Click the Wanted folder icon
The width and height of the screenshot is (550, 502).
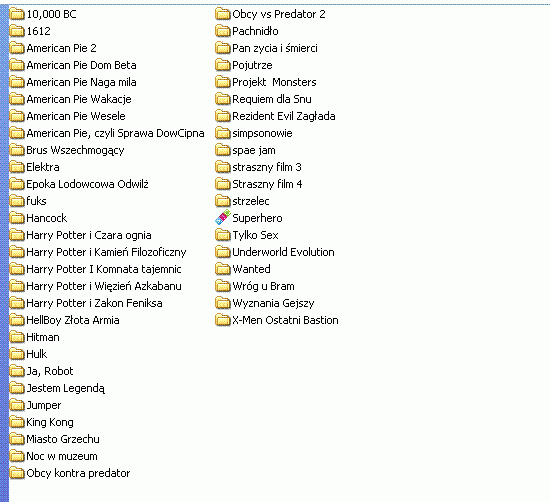[x=223, y=269]
